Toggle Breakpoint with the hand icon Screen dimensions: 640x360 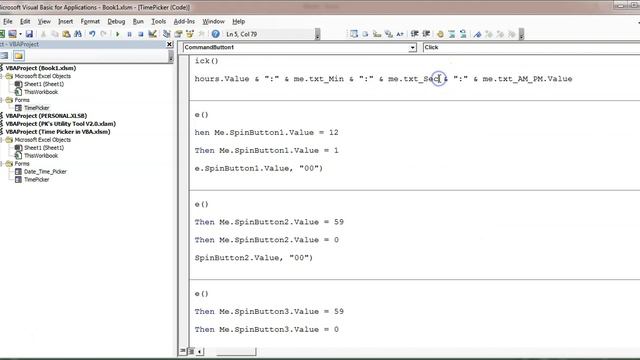[440, 34]
